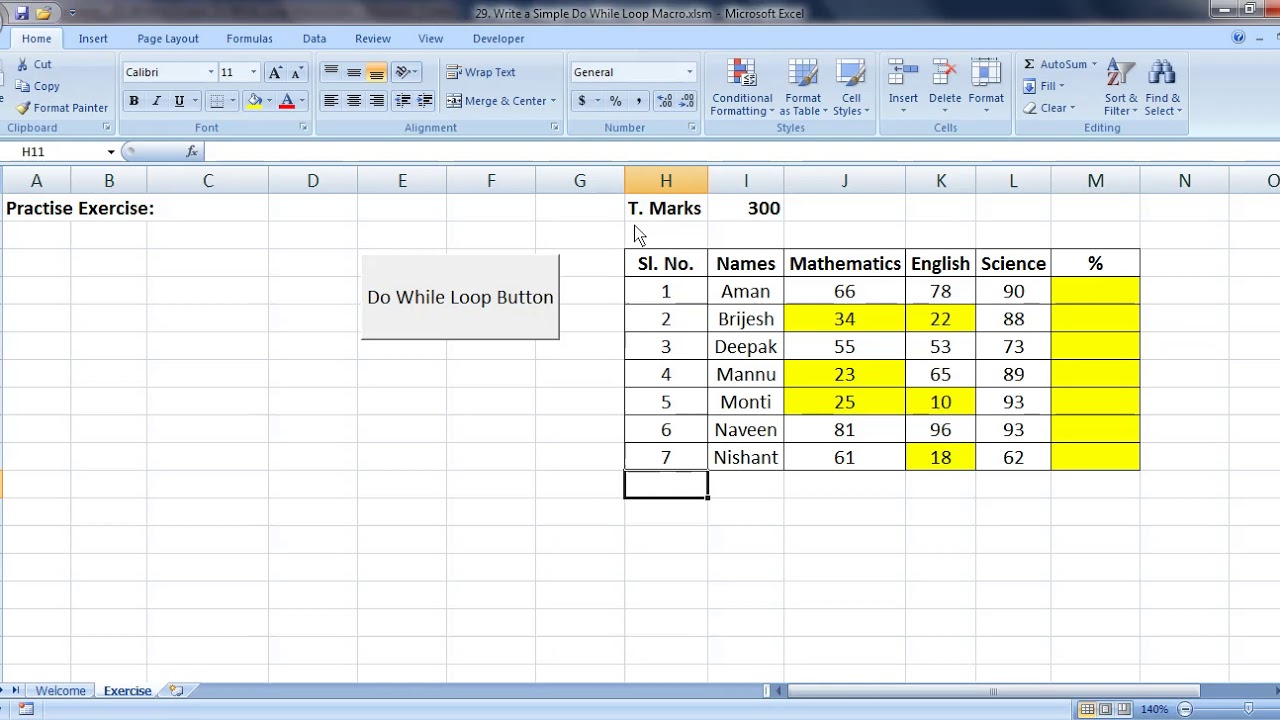Select column header J

pyautogui.click(x=844, y=181)
